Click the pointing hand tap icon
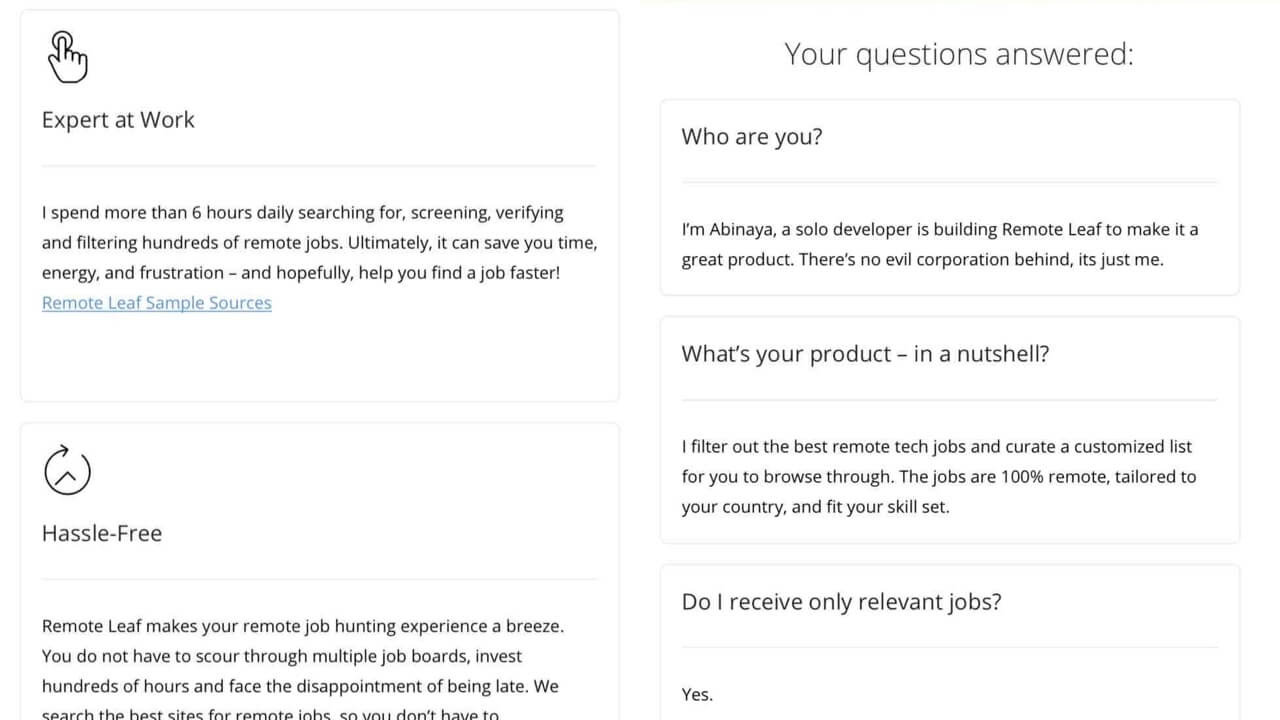The height and width of the screenshot is (720, 1280). click(x=68, y=57)
